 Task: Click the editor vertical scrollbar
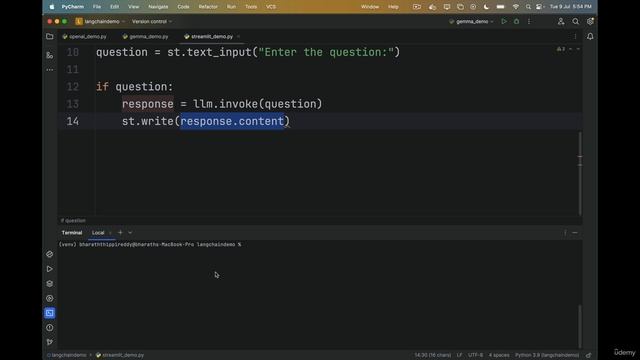pyautogui.click(x=580, y=173)
